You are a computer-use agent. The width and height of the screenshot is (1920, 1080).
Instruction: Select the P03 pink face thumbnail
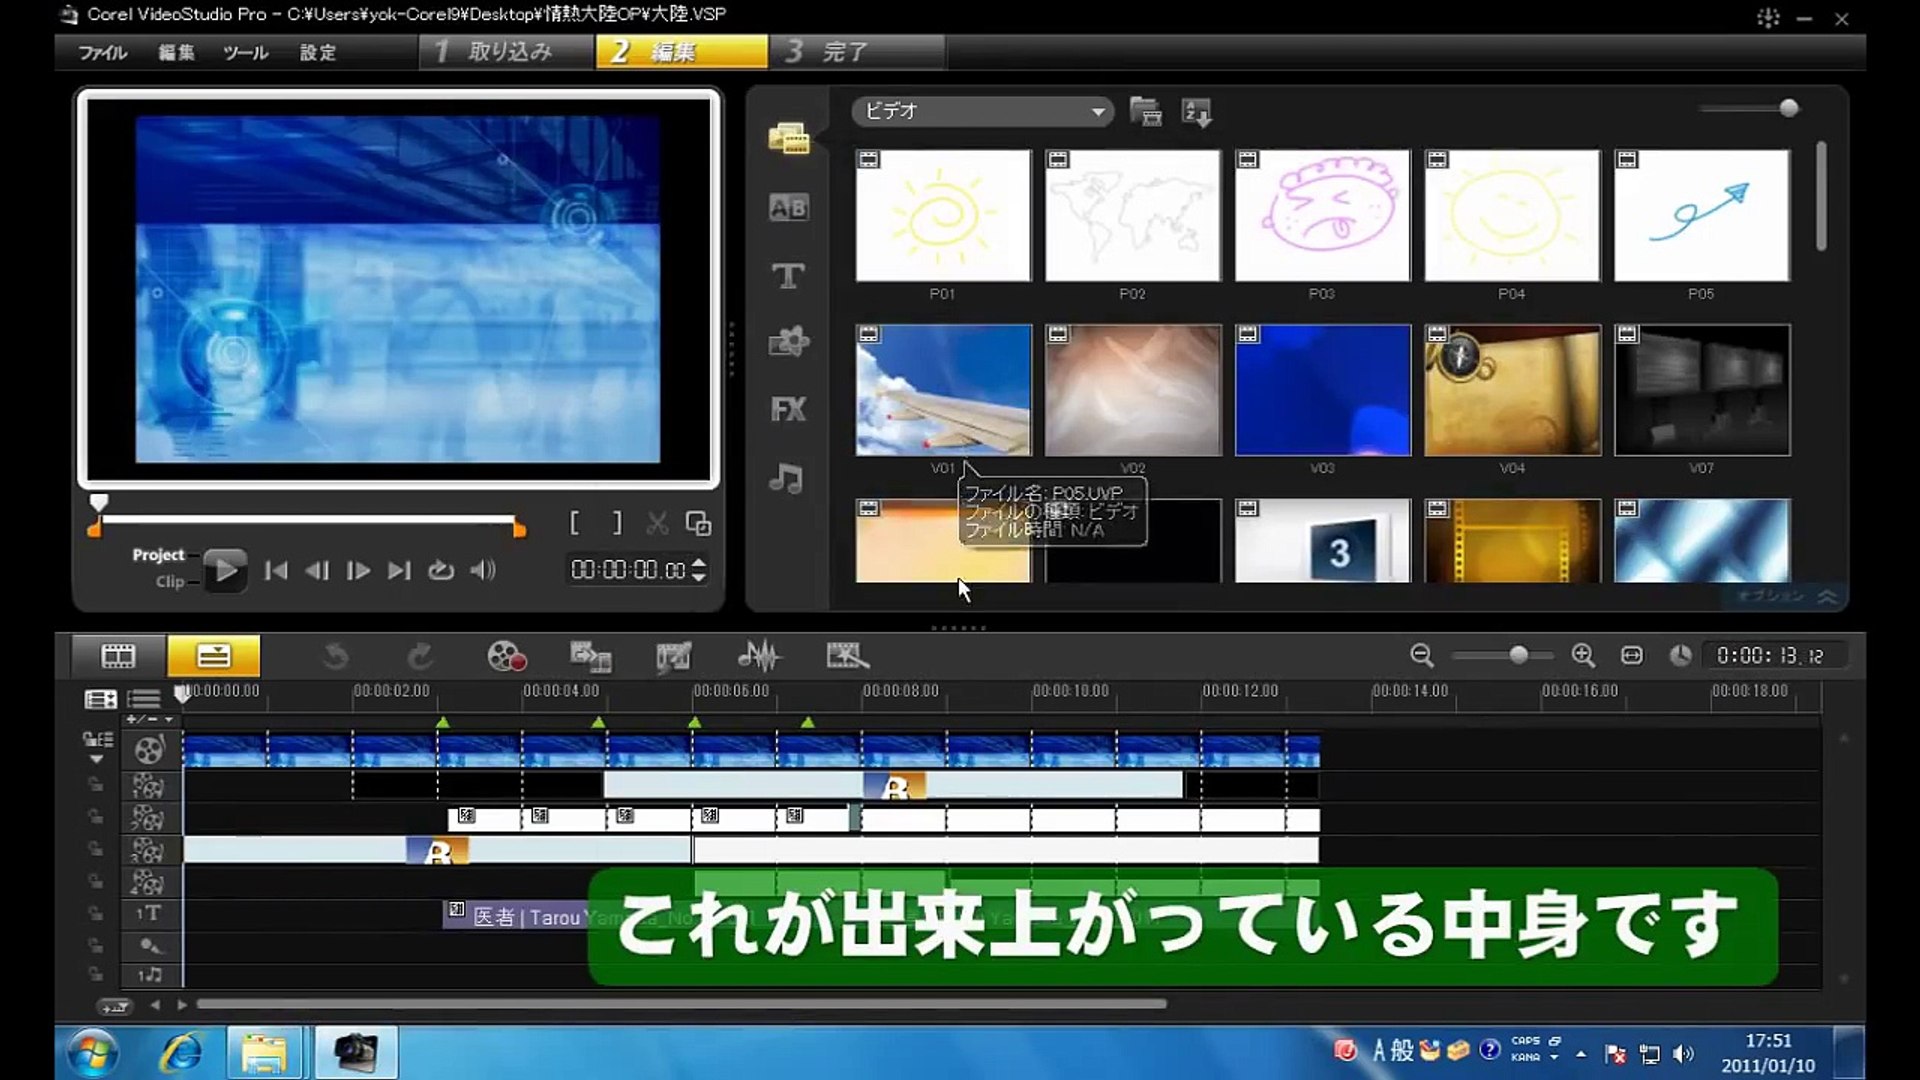[x=1322, y=215]
